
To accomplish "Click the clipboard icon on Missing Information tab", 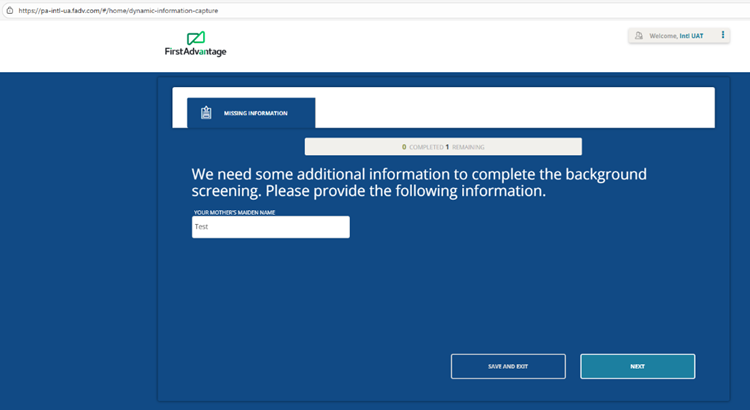I will pos(206,113).
